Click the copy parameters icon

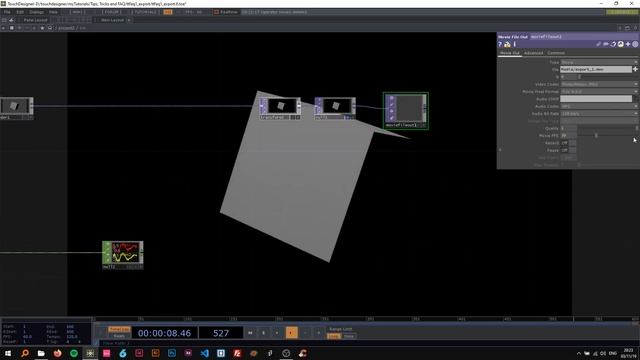point(613,44)
